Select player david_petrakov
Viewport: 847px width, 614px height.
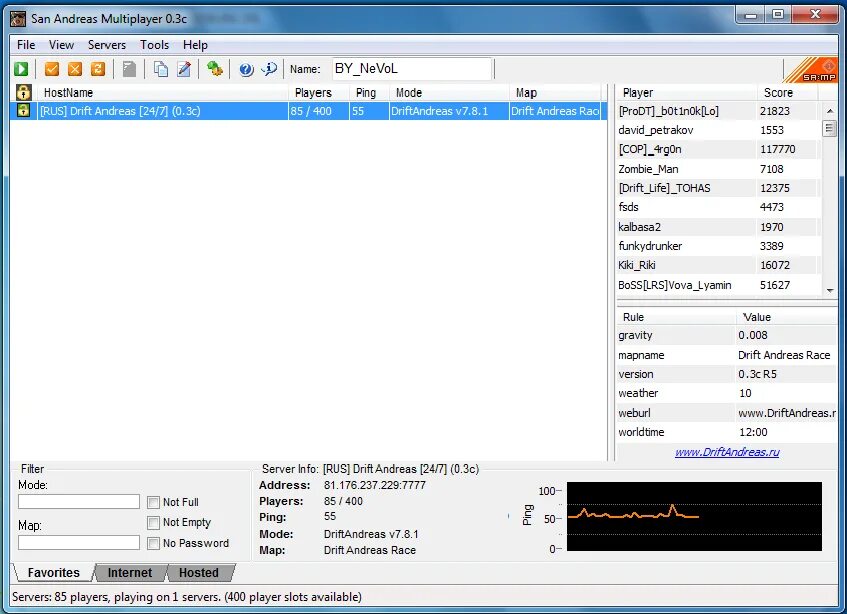718,130
